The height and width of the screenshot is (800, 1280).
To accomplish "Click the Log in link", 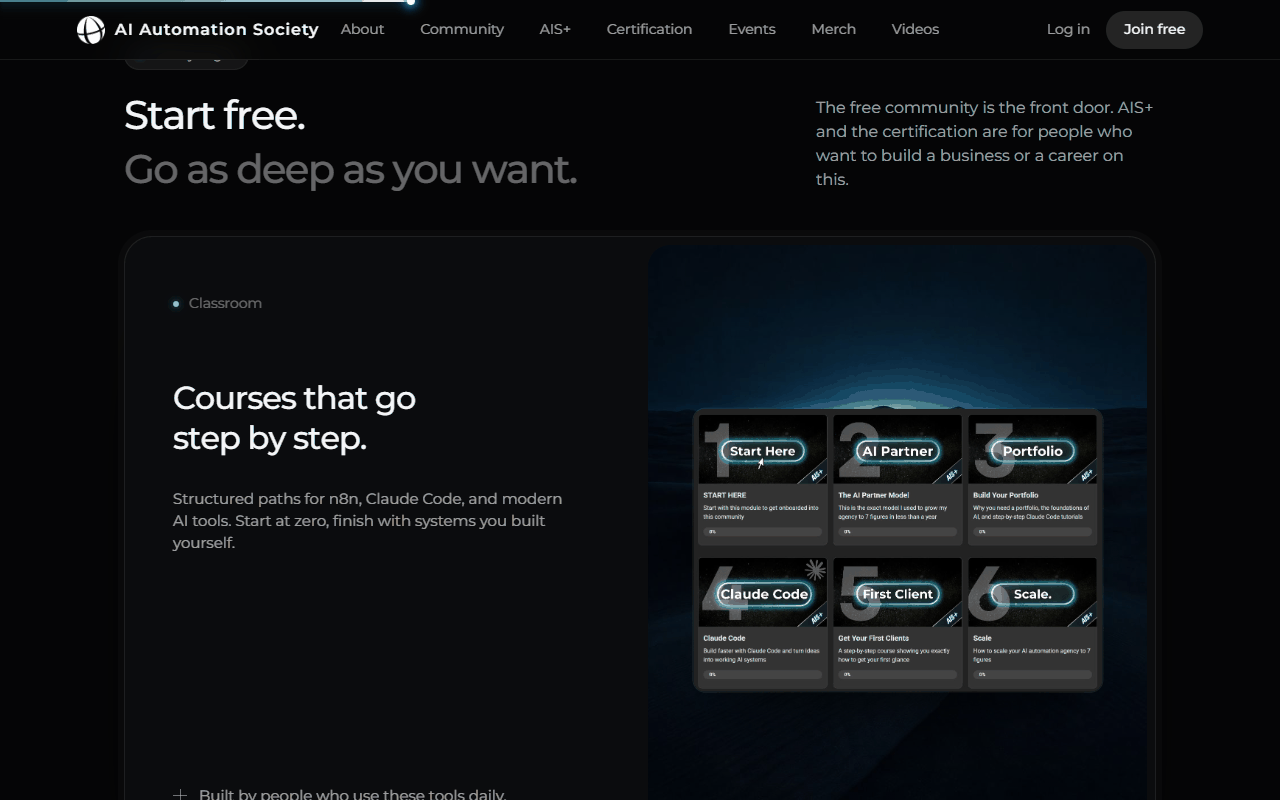I will (1068, 29).
